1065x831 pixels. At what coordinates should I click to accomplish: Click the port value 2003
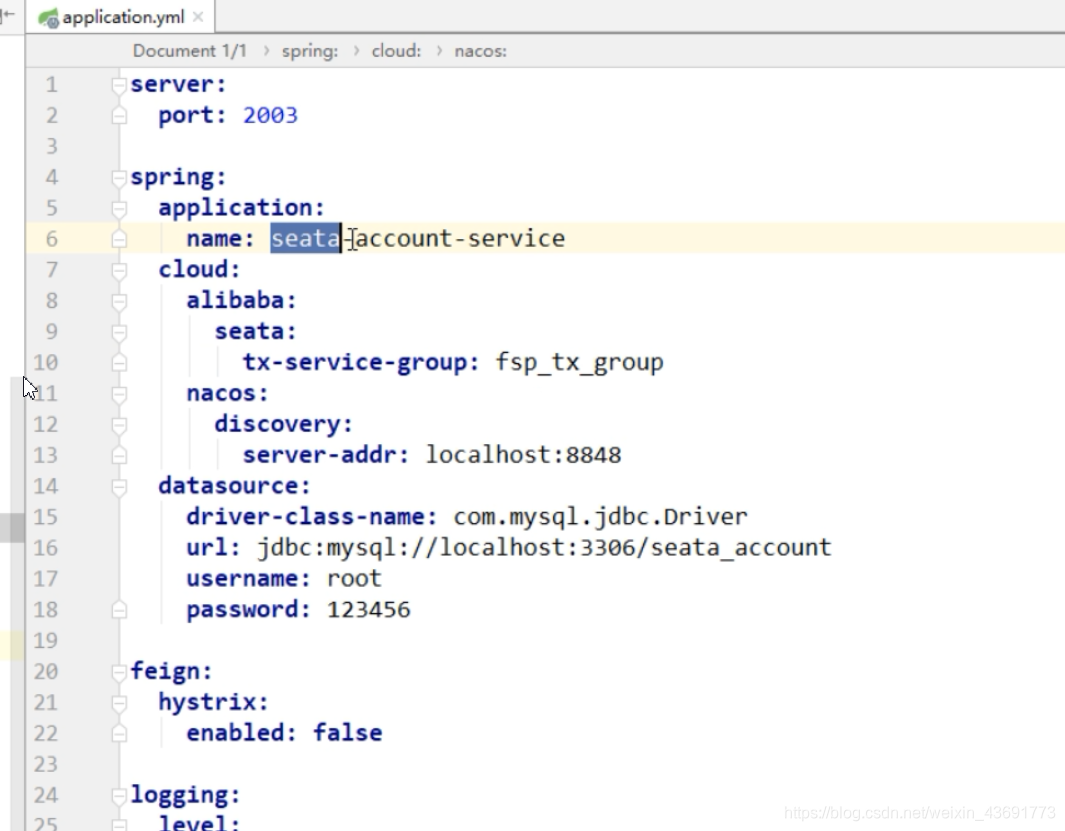(x=270, y=116)
